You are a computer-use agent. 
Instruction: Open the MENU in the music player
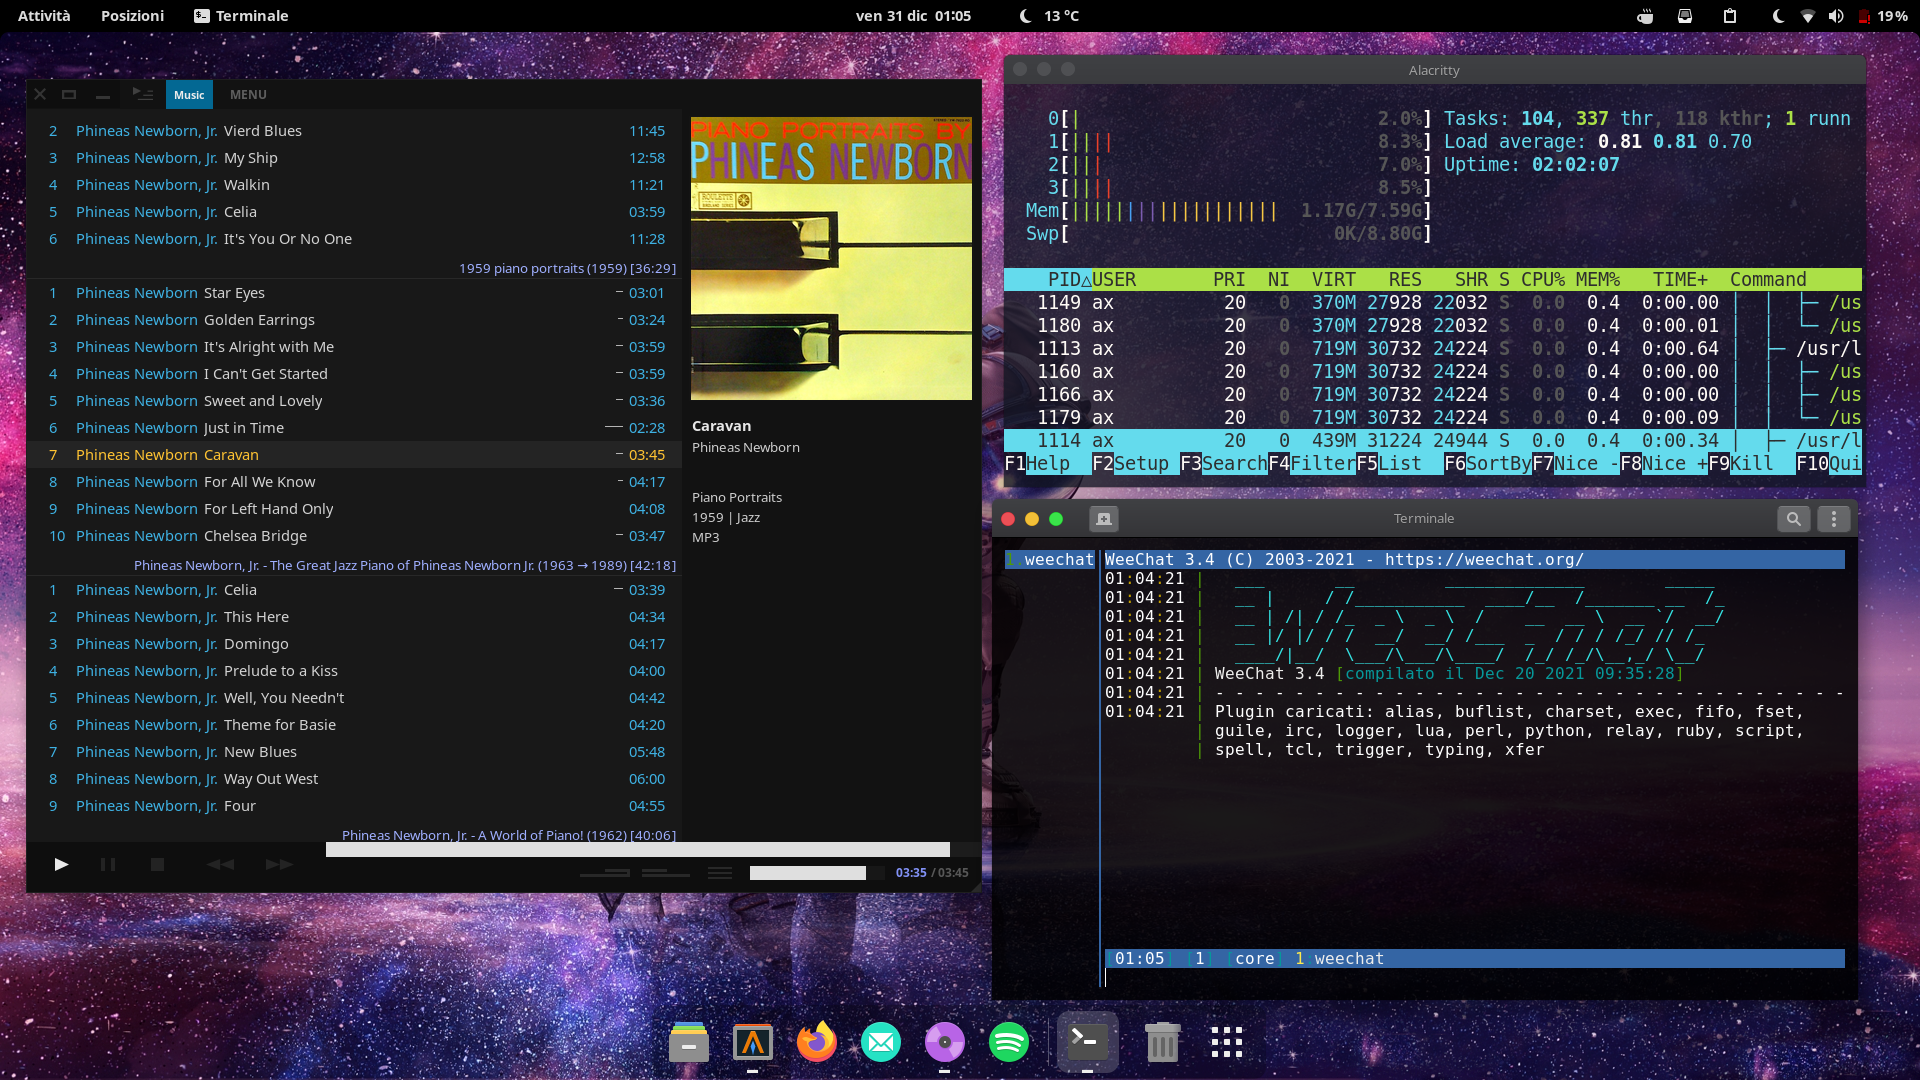[x=248, y=94]
